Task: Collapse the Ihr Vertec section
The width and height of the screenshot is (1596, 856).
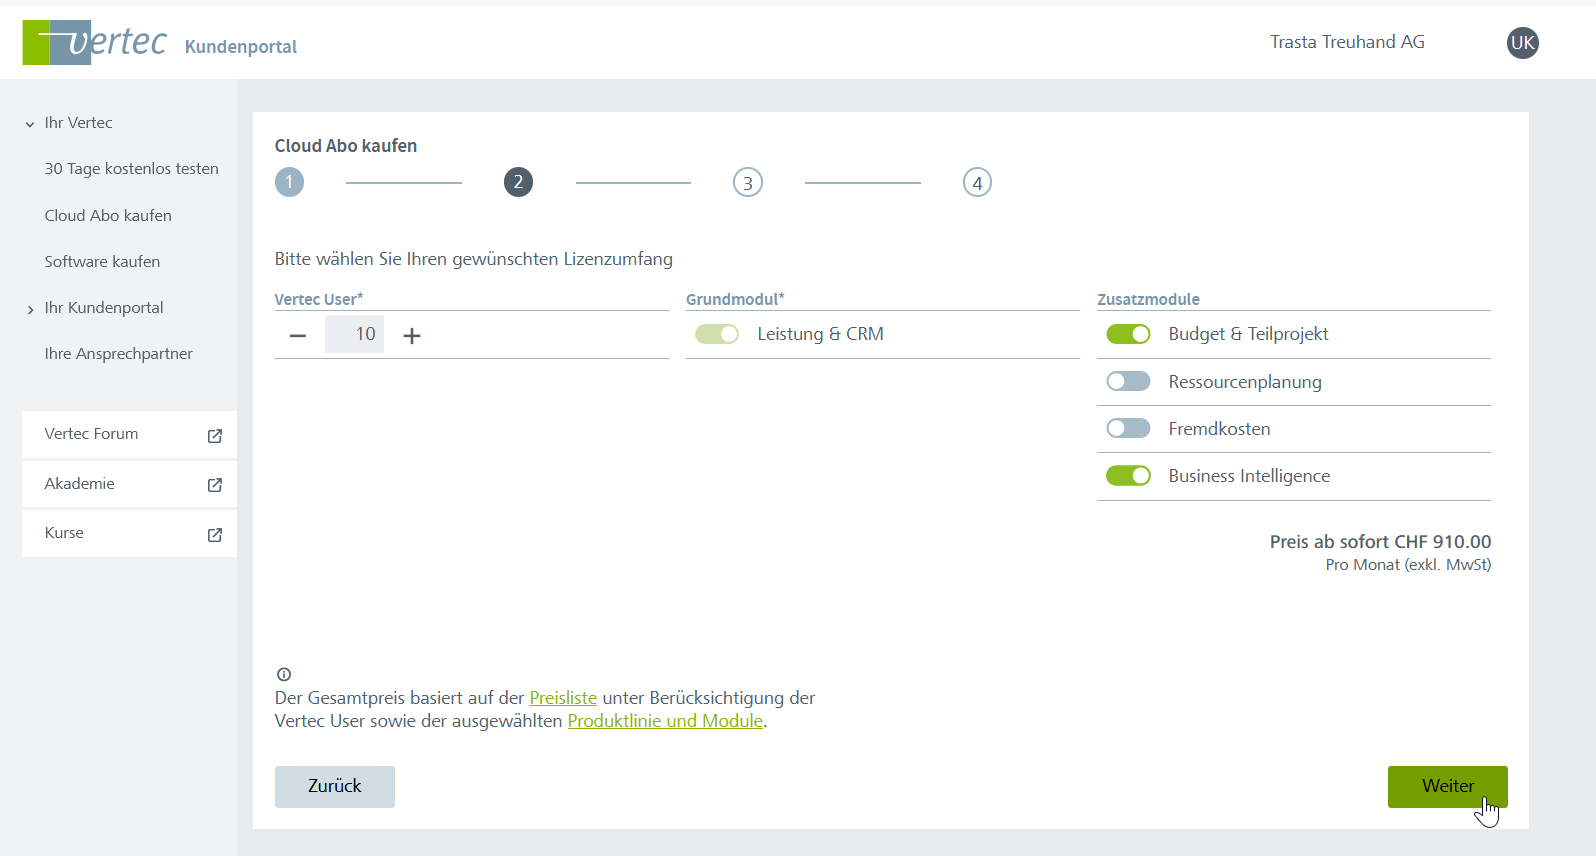Action: (x=30, y=124)
